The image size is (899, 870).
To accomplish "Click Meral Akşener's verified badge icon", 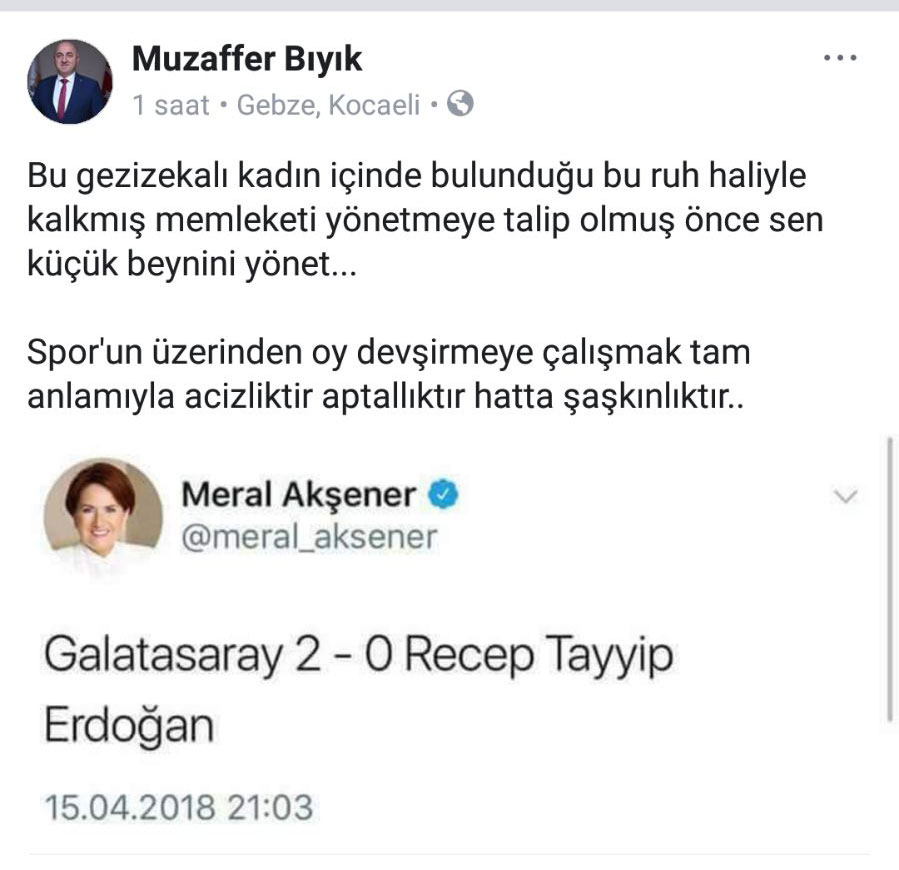I will (x=444, y=494).
